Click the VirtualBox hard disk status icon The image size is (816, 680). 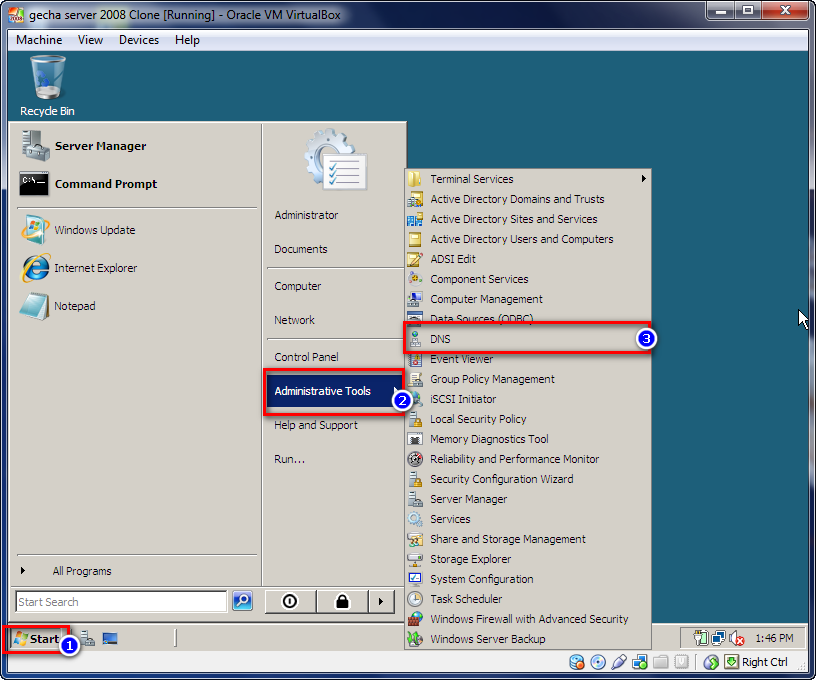coord(577,662)
